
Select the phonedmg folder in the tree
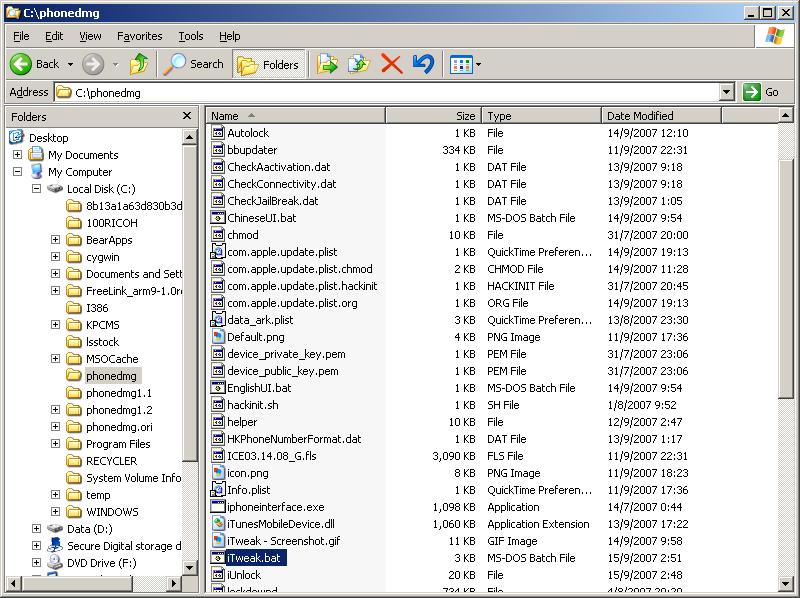coord(111,376)
